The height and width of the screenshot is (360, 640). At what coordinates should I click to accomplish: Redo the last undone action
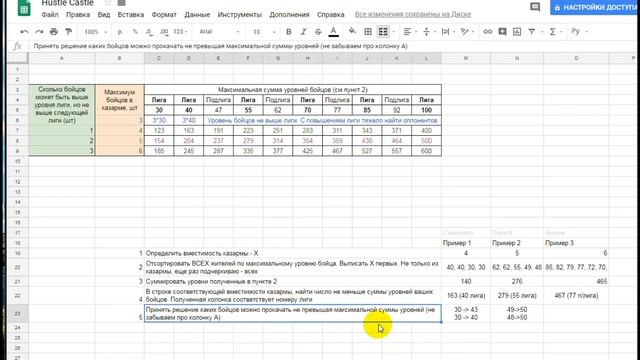point(39,32)
